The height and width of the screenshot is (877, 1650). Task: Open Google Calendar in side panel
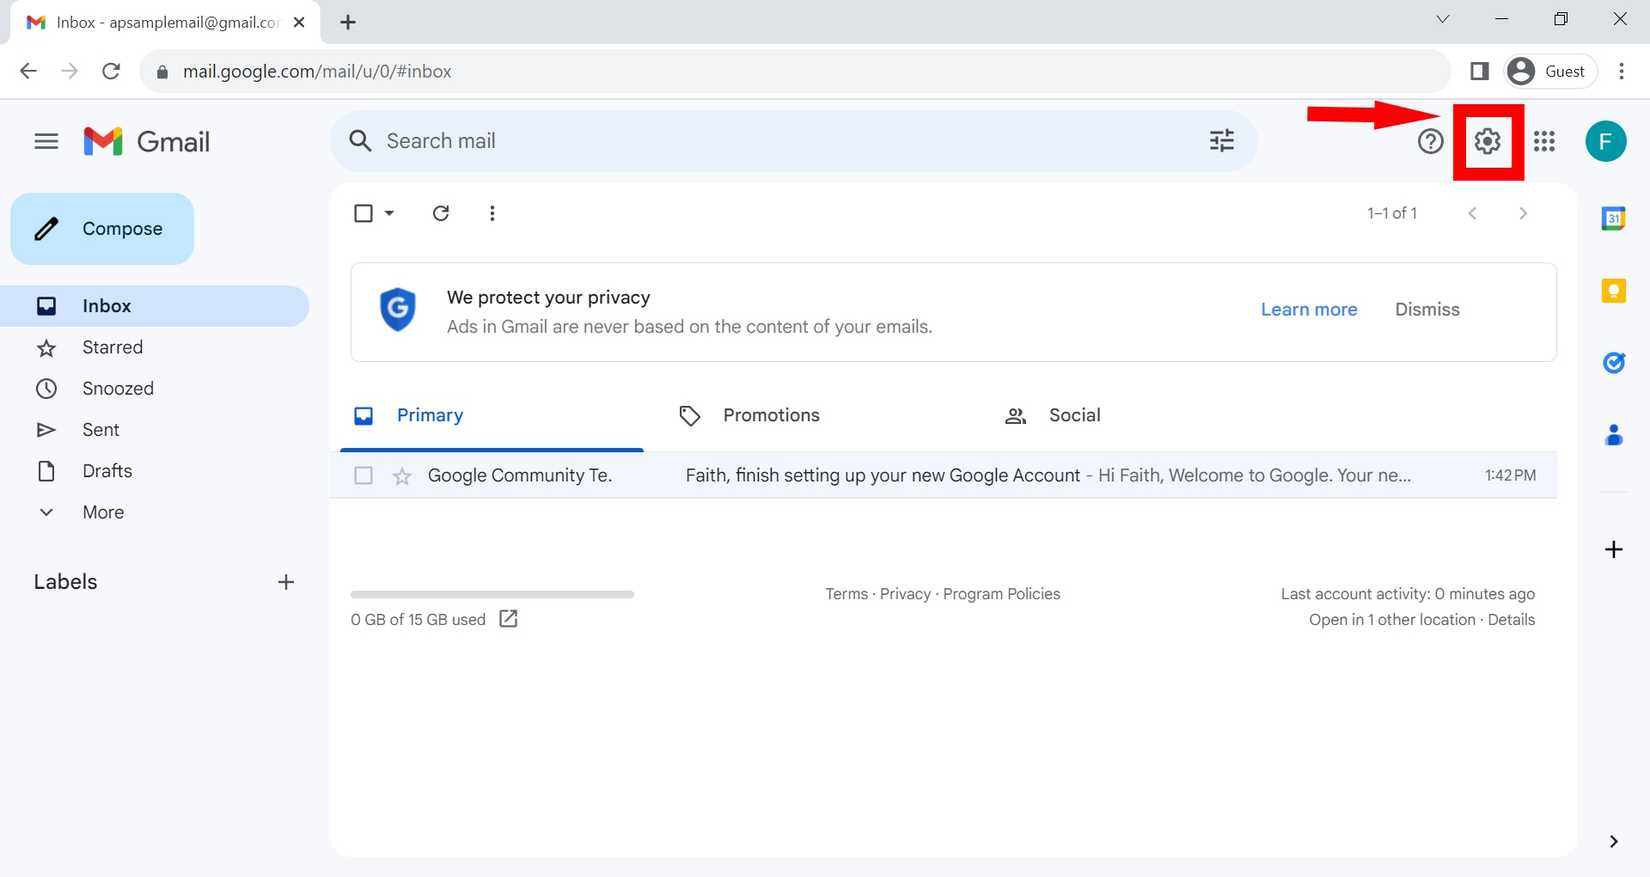tap(1613, 218)
